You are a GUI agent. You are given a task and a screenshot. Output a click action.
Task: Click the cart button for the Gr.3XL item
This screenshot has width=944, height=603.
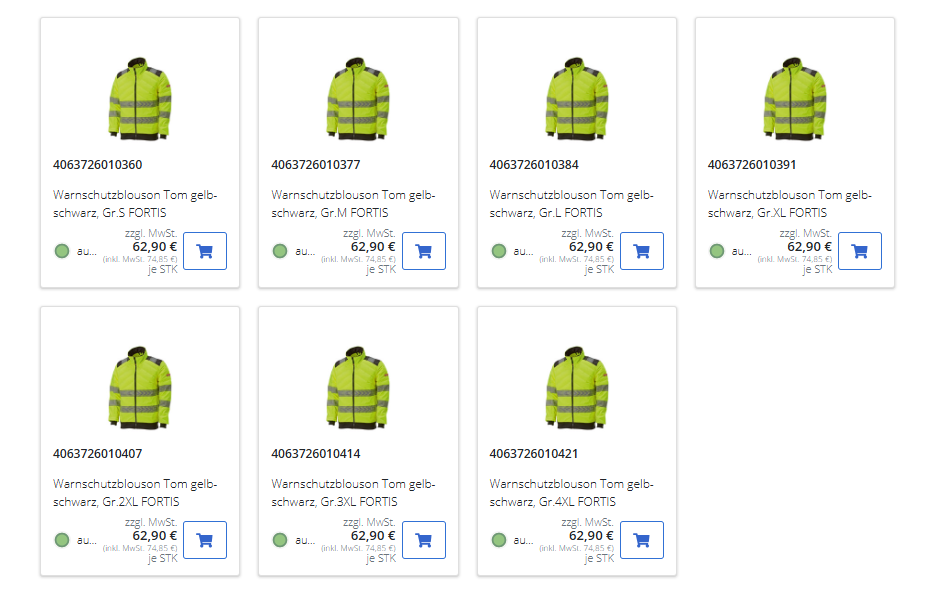click(x=423, y=540)
